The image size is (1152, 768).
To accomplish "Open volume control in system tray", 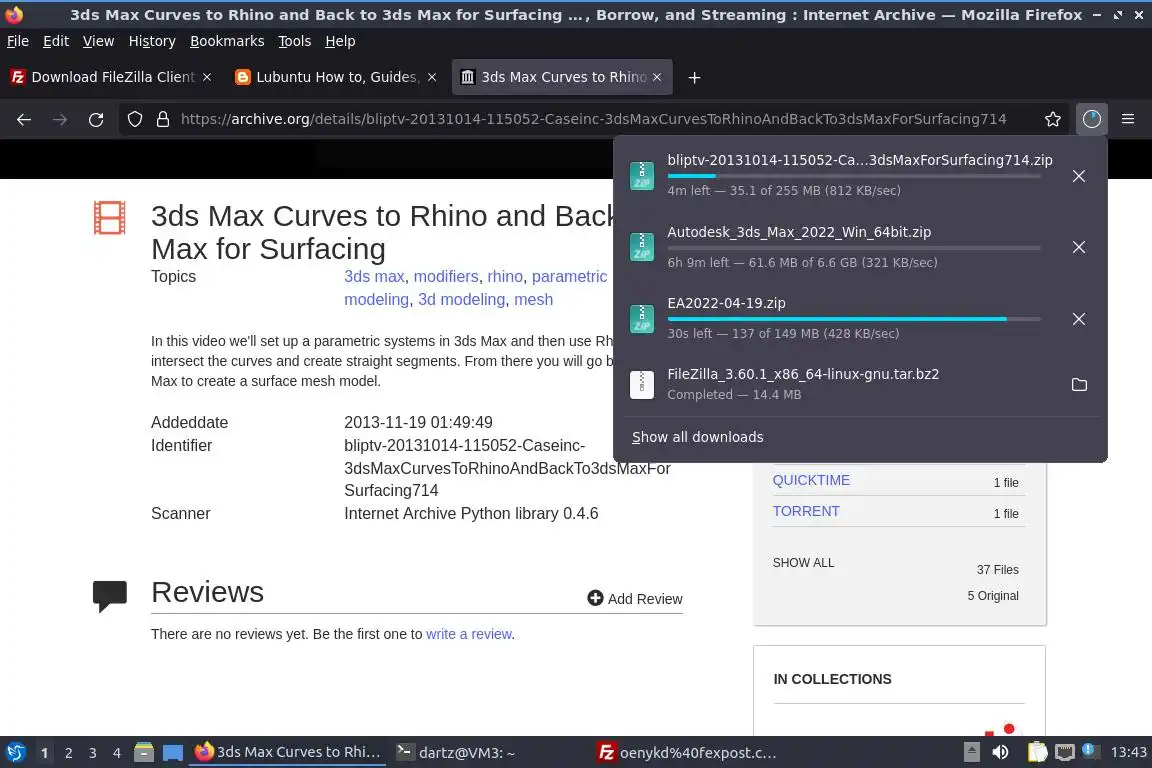I will pos(1000,752).
